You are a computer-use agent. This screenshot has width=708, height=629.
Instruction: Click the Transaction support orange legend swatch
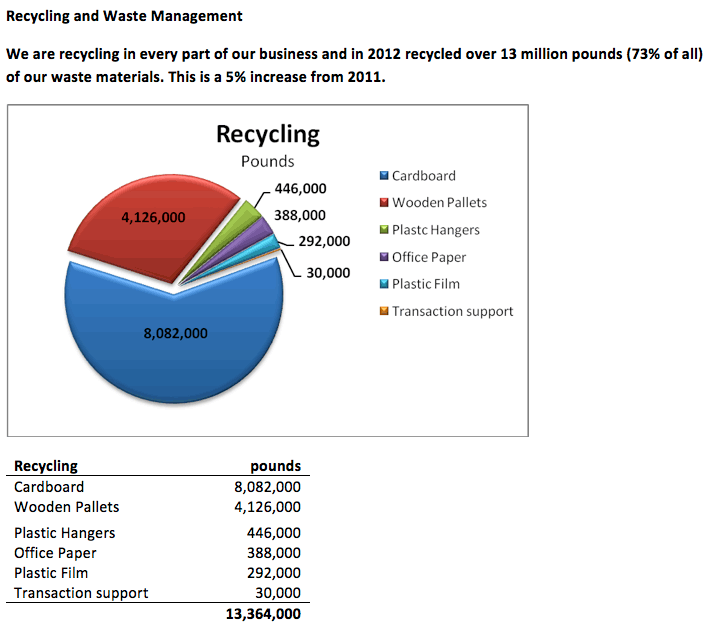[384, 311]
